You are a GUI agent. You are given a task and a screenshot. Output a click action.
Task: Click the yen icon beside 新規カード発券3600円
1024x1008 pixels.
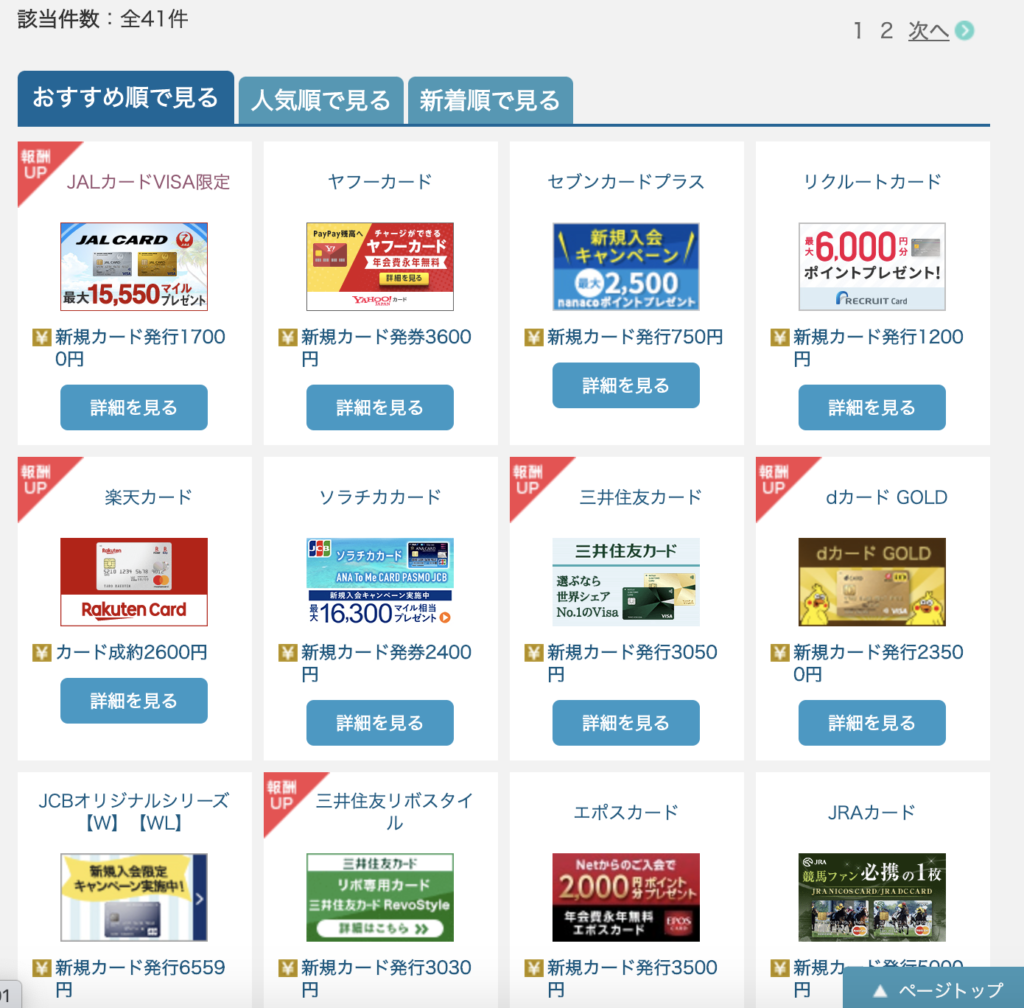tap(288, 337)
